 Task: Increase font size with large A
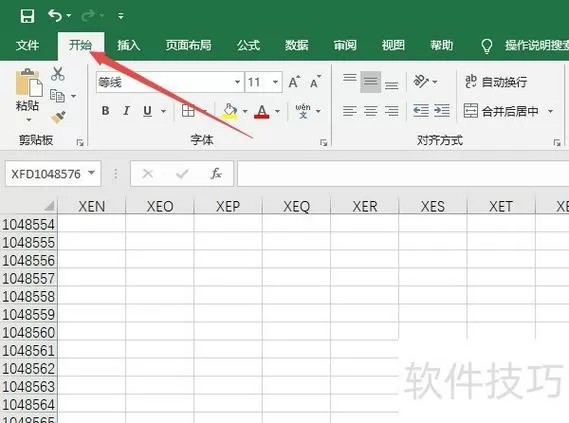tap(294, 82)
